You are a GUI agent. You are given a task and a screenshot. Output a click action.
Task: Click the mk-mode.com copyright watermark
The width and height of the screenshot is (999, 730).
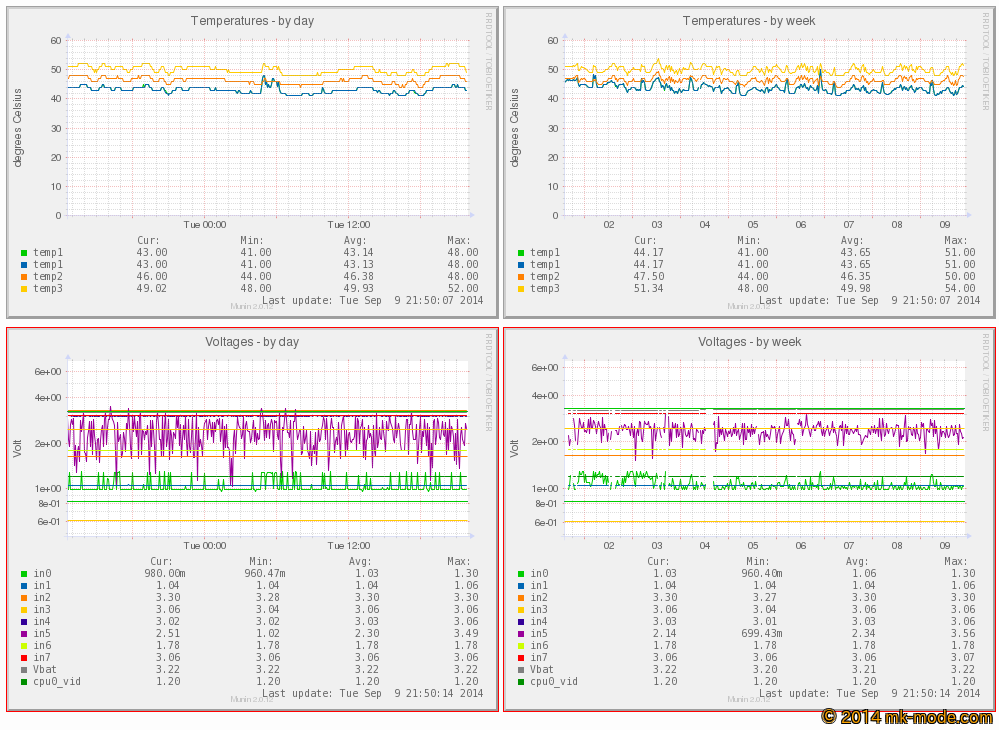(907, 717)
